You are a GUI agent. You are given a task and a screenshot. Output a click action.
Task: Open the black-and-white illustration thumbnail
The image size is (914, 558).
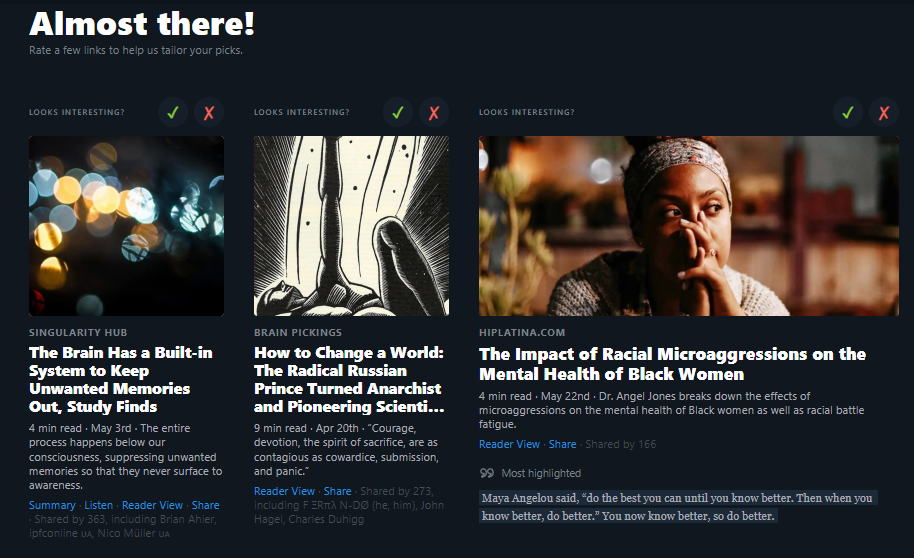point(351,226)
